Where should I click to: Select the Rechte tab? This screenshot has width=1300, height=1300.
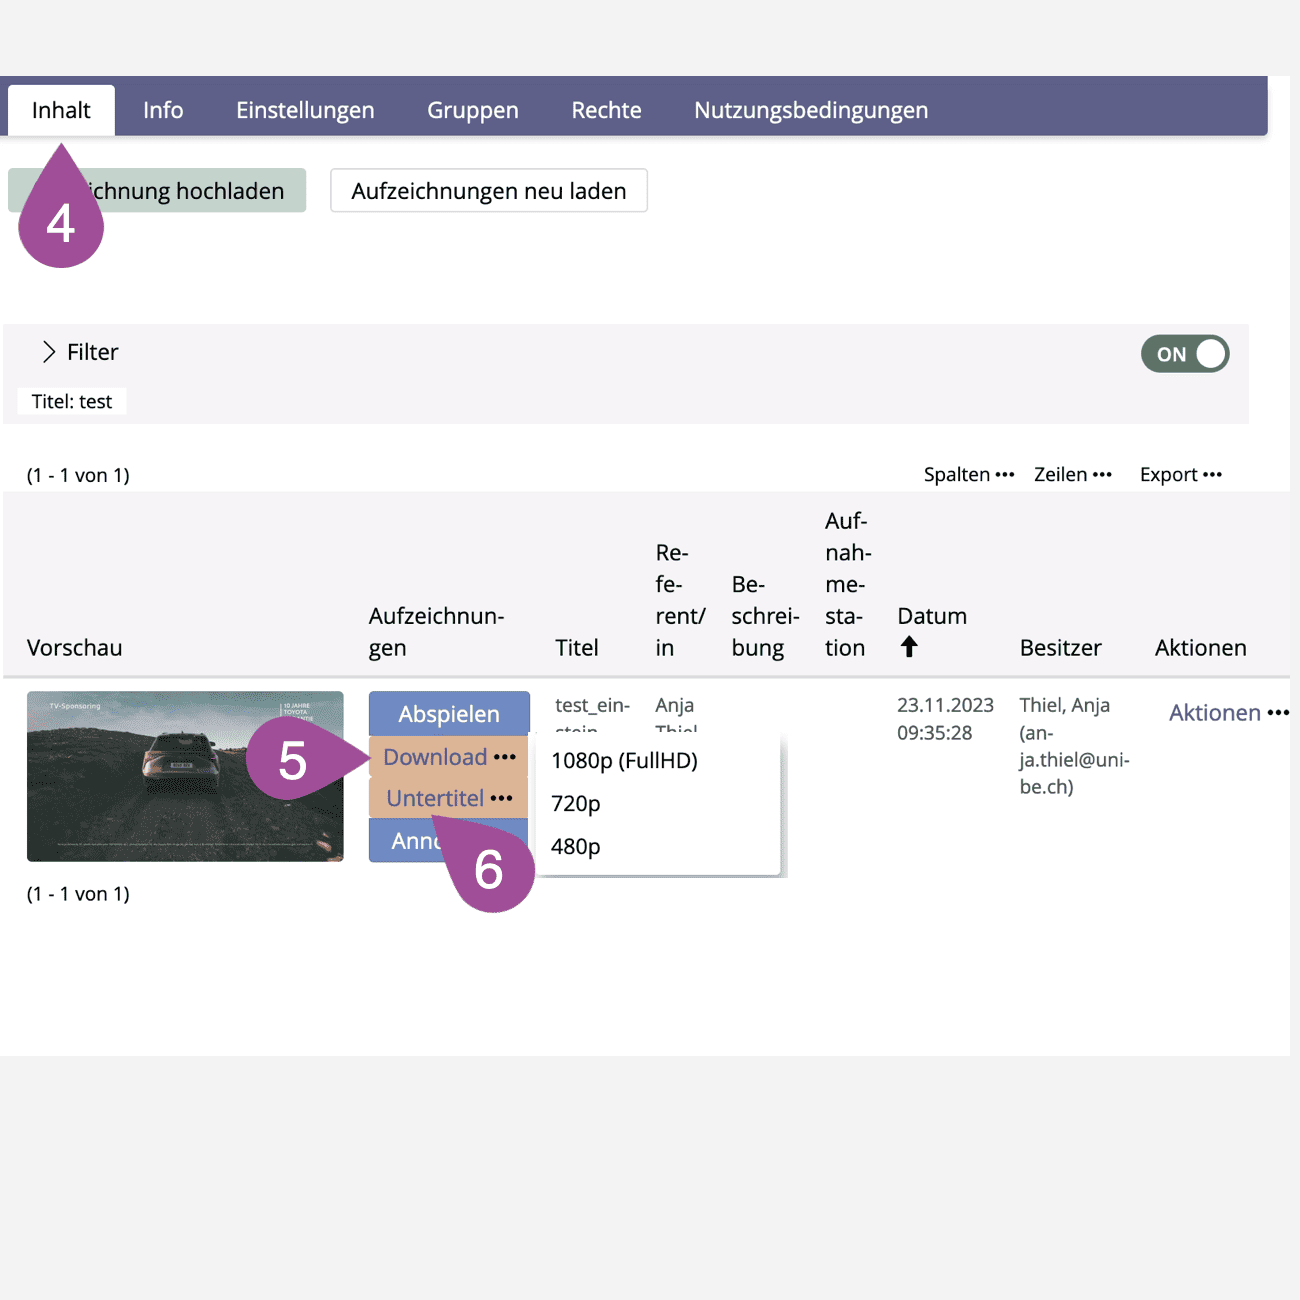coord(606,110)
